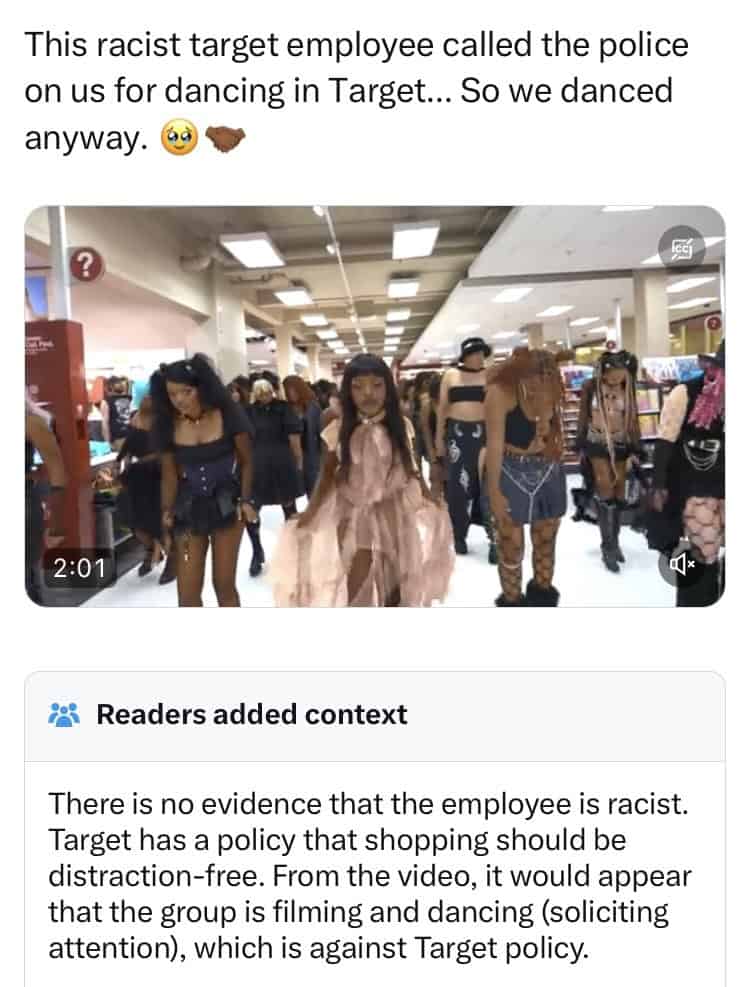The height and width of the screenshot is (987, 750).
Task: Click the tweet line mentioning "dancing in Target"
Action: click(348, 91)
